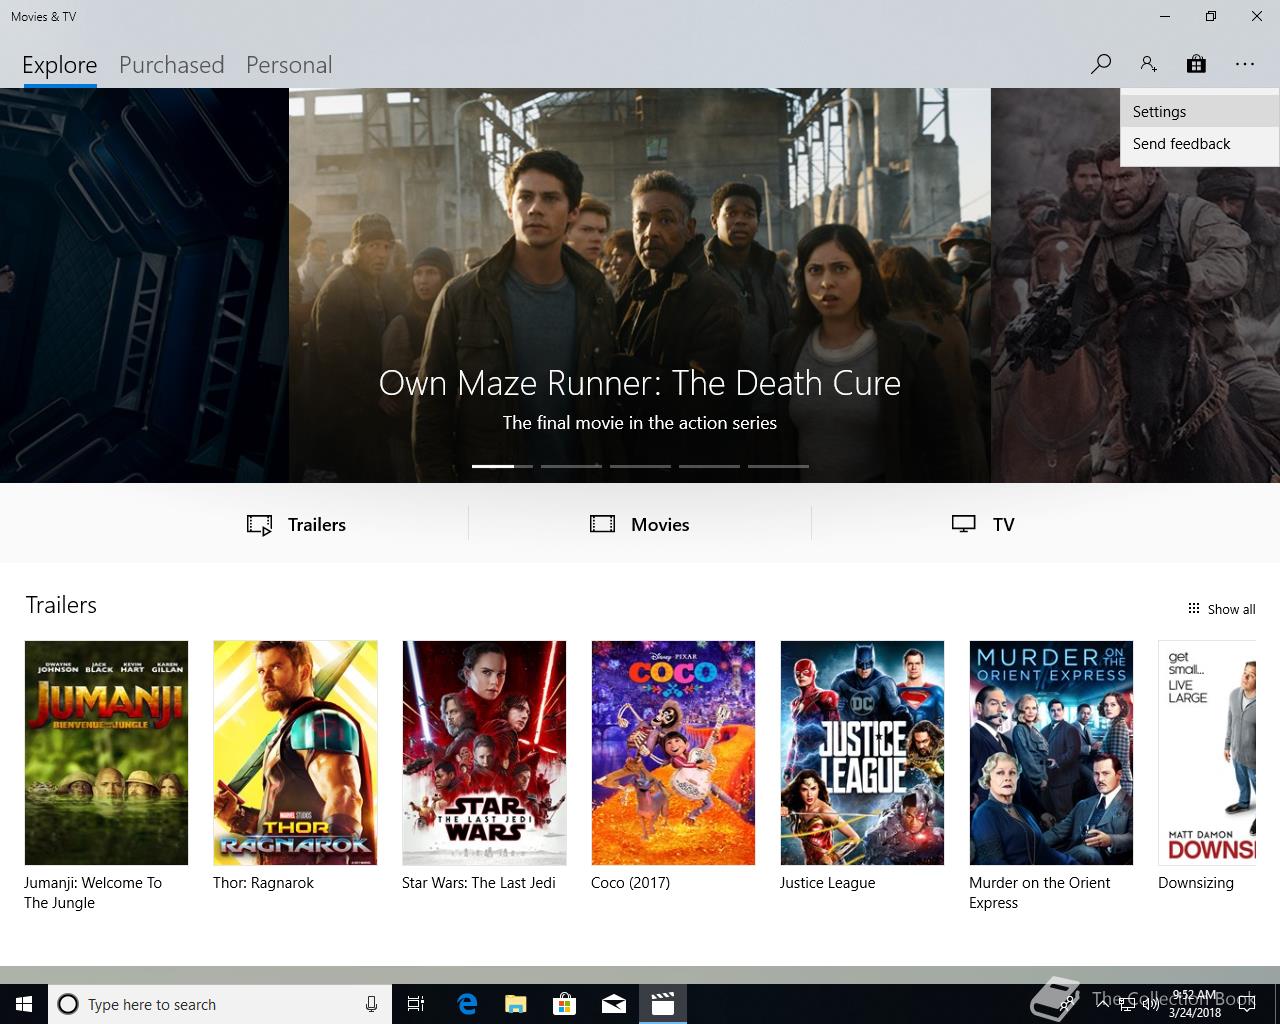Open the Thor: Ragnarok poster
Screen dimensions: 1280x1024
295,753
